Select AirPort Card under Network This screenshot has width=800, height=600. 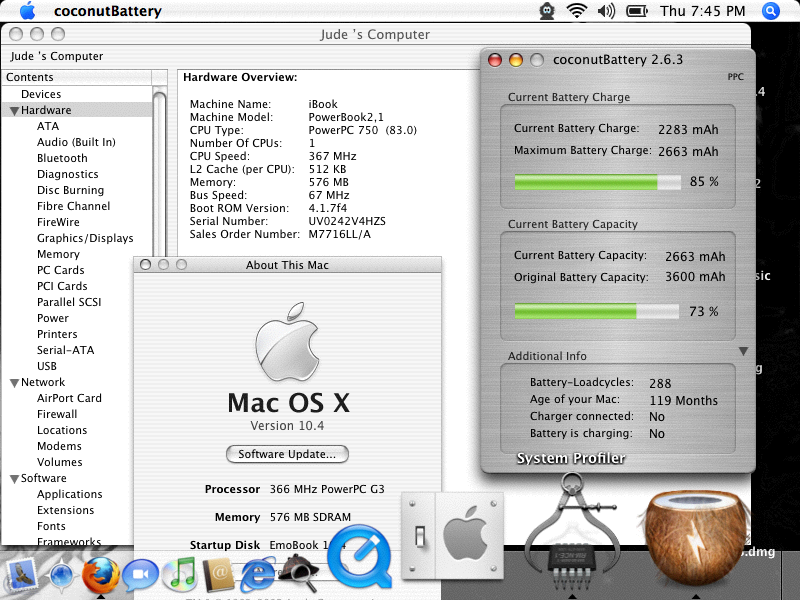69,398
